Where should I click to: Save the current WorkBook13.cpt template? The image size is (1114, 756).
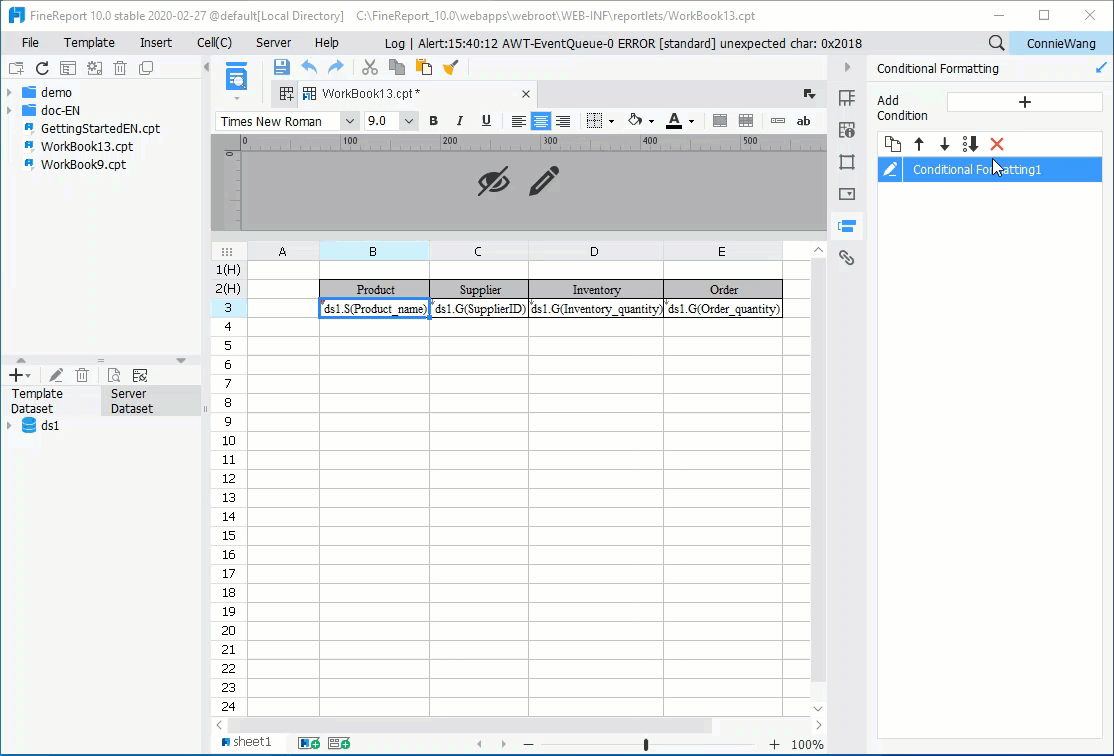(281, 68)
